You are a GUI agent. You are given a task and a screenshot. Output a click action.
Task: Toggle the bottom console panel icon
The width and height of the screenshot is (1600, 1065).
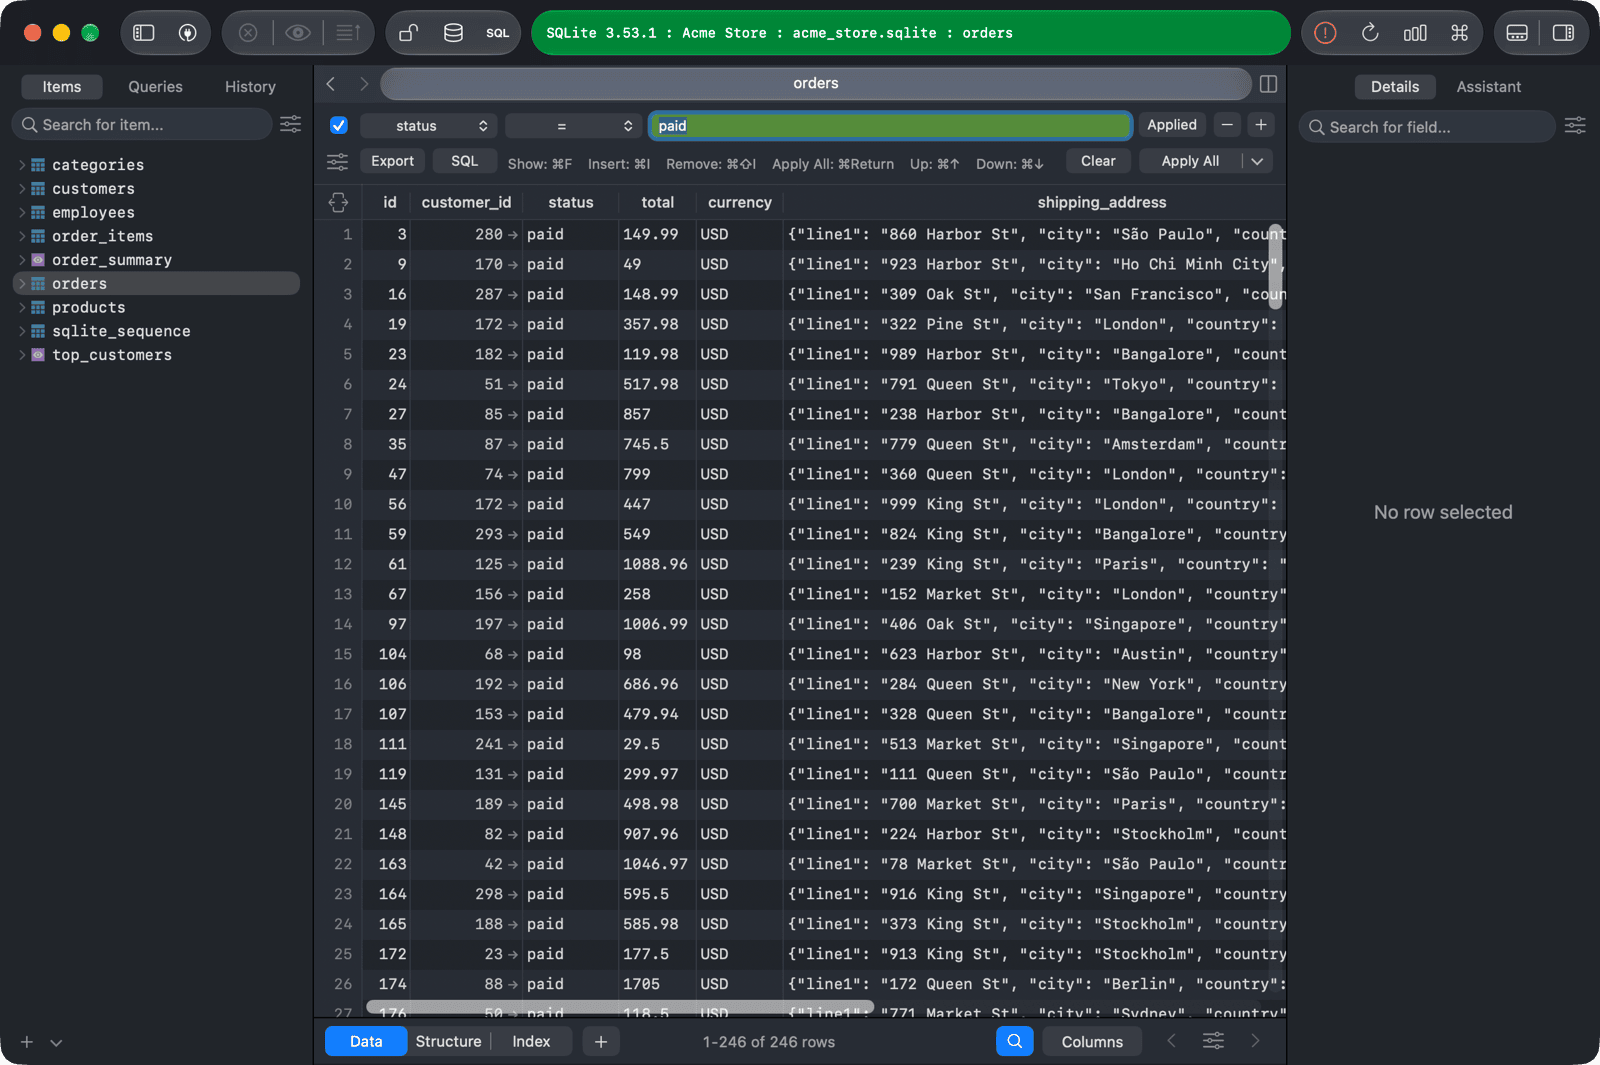pos(1517,33)
